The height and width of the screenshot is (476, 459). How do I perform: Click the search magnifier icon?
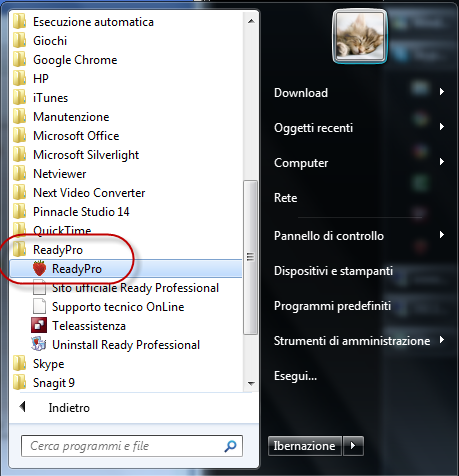(230, 446)
